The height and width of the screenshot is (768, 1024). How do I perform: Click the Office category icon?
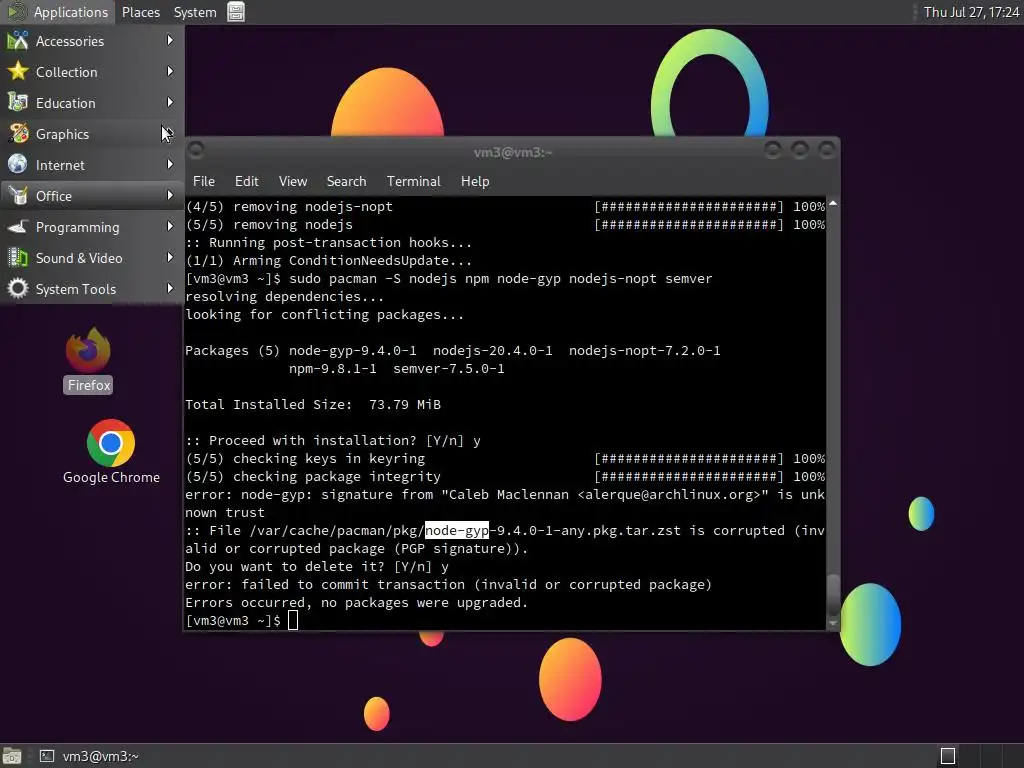tap(18, 195)
